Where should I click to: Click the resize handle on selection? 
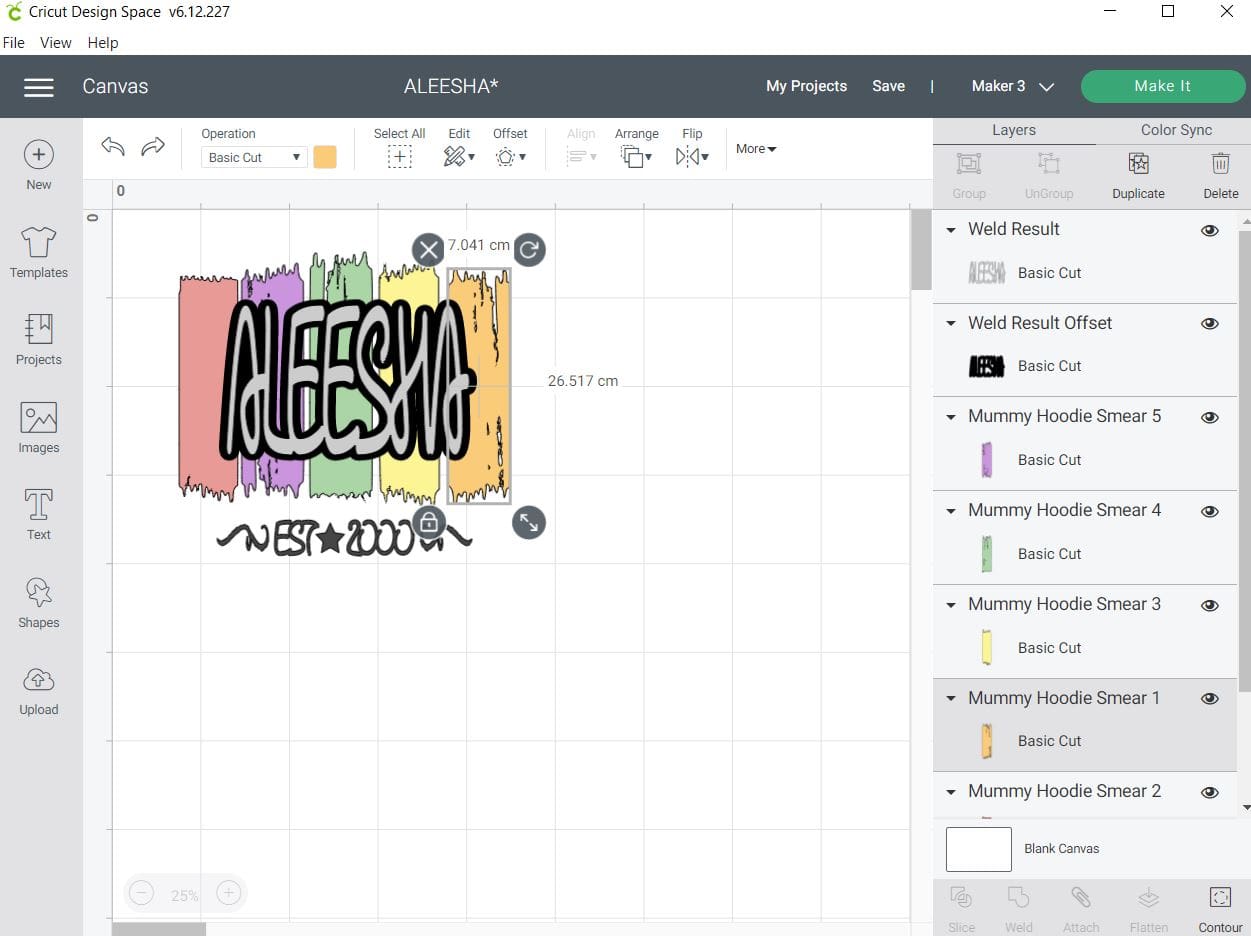tap(529, 522)
